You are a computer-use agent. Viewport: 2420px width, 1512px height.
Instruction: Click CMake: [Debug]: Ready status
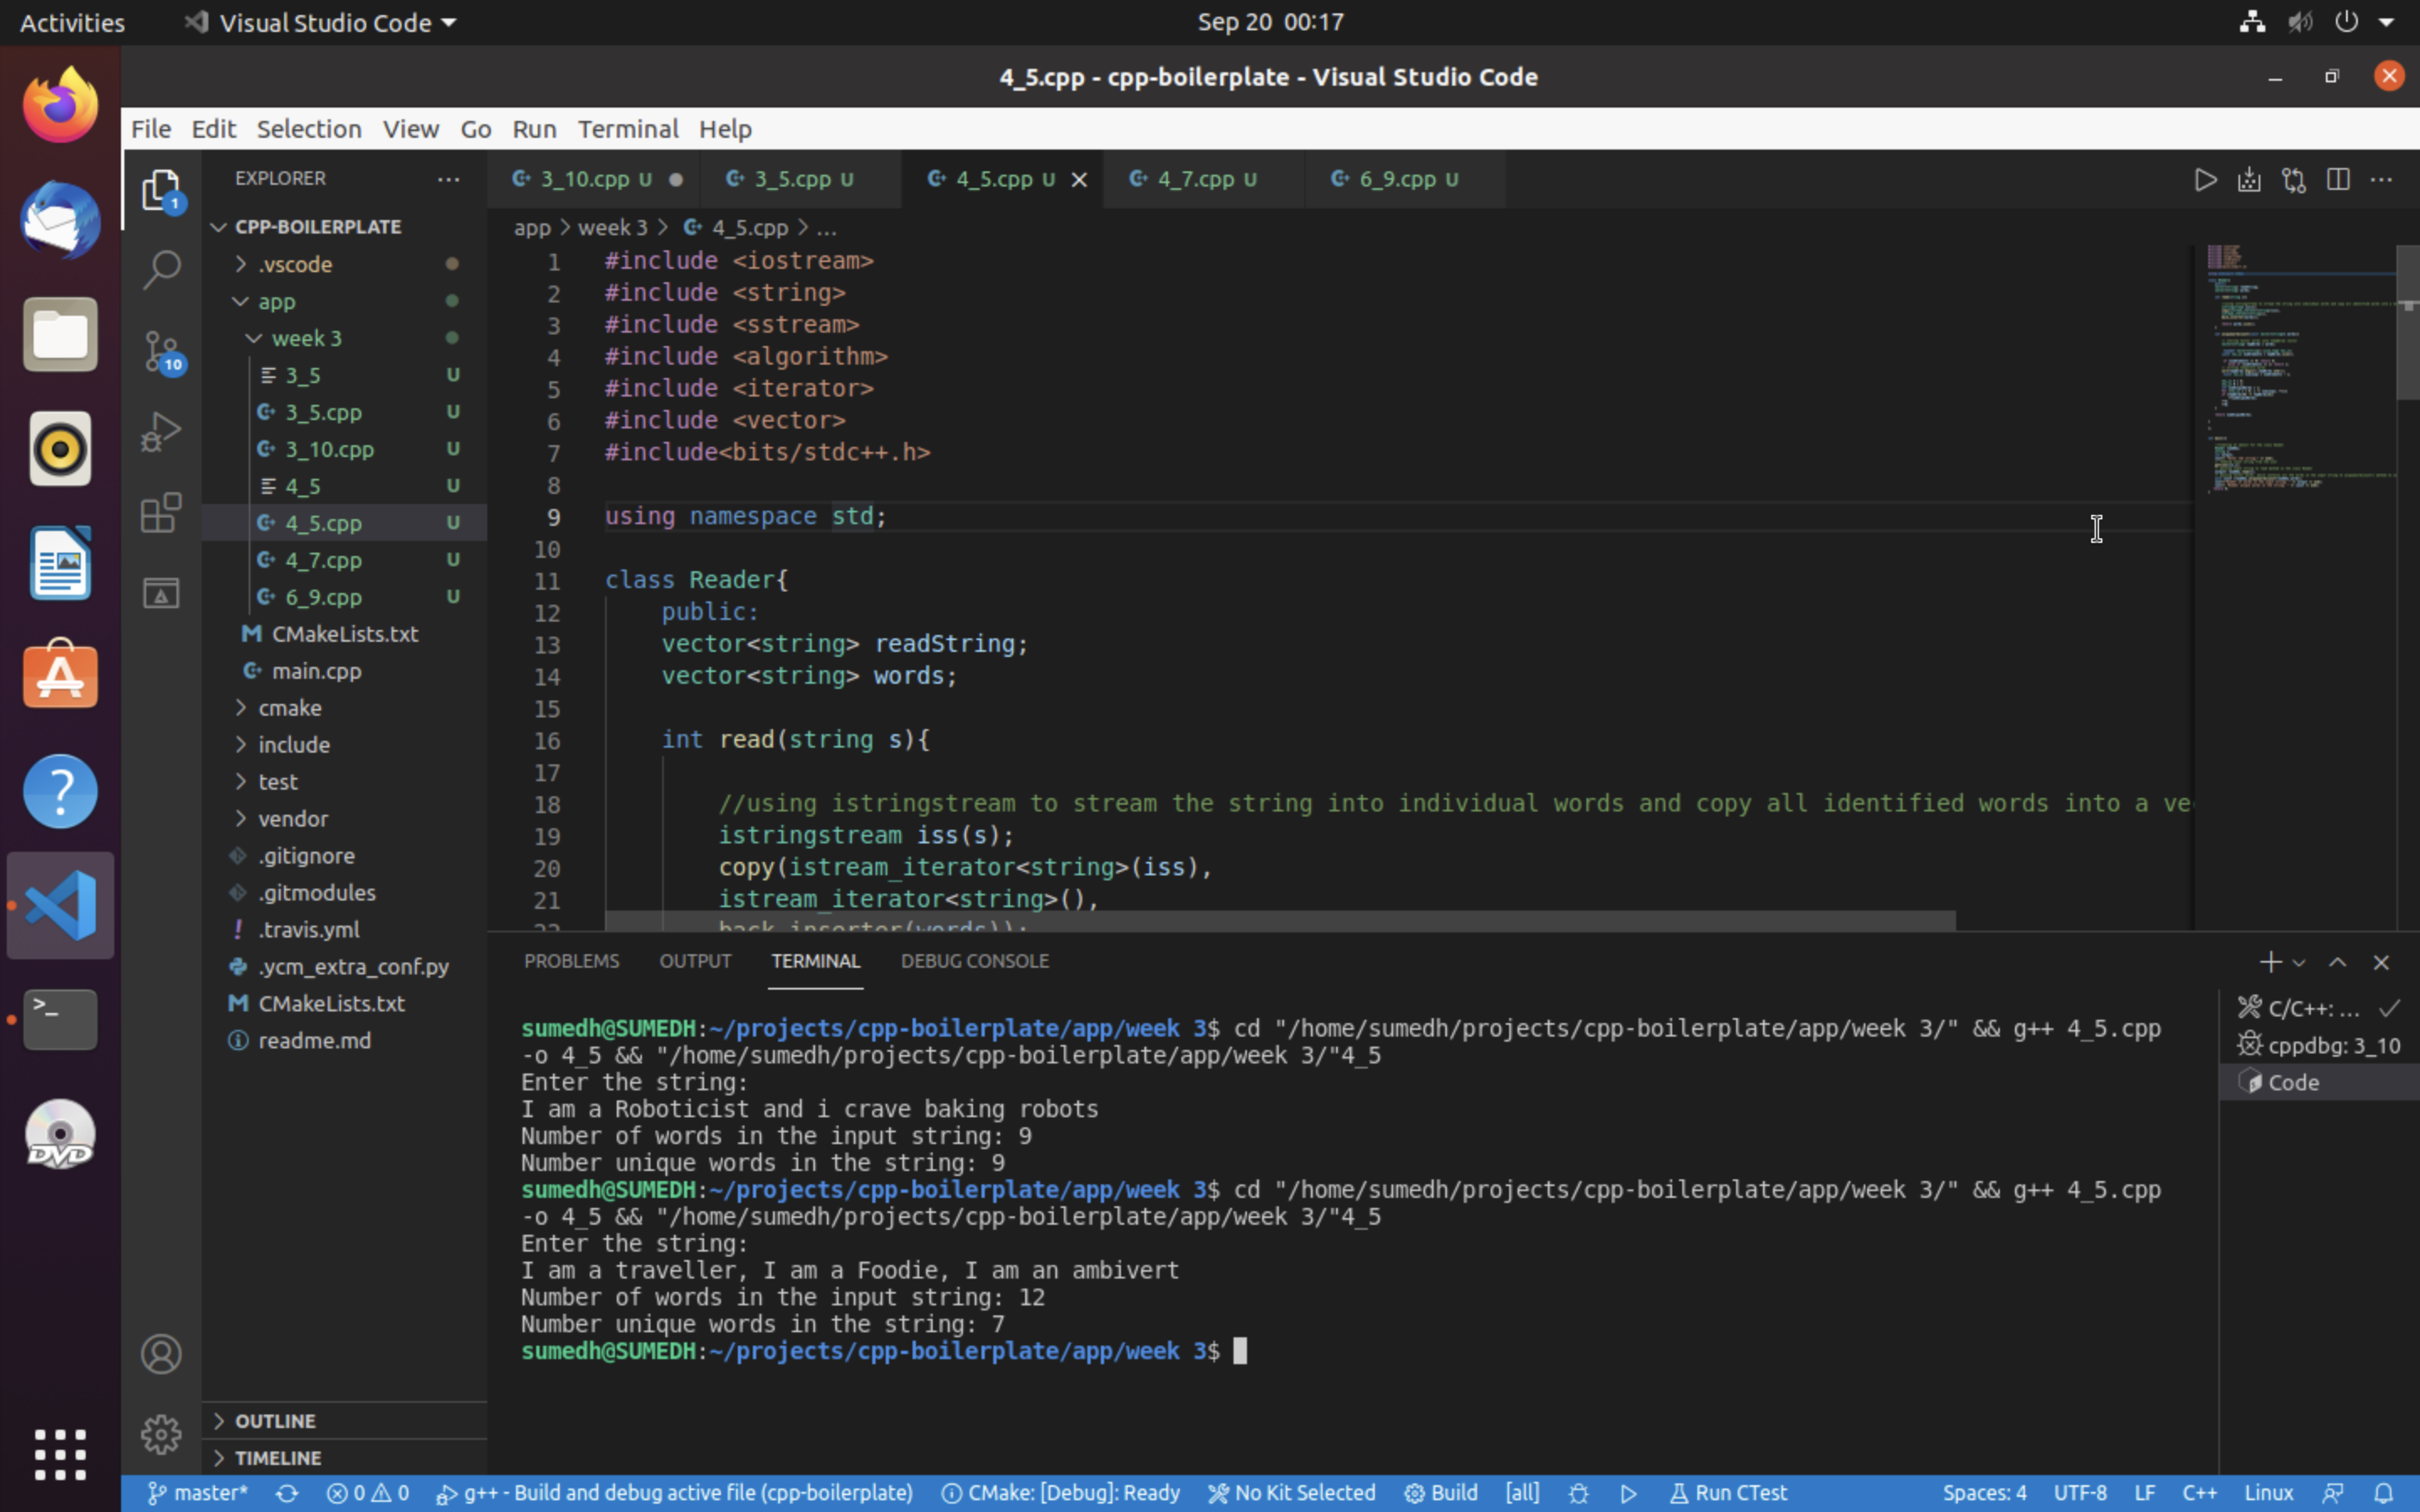point(1061,1493)
